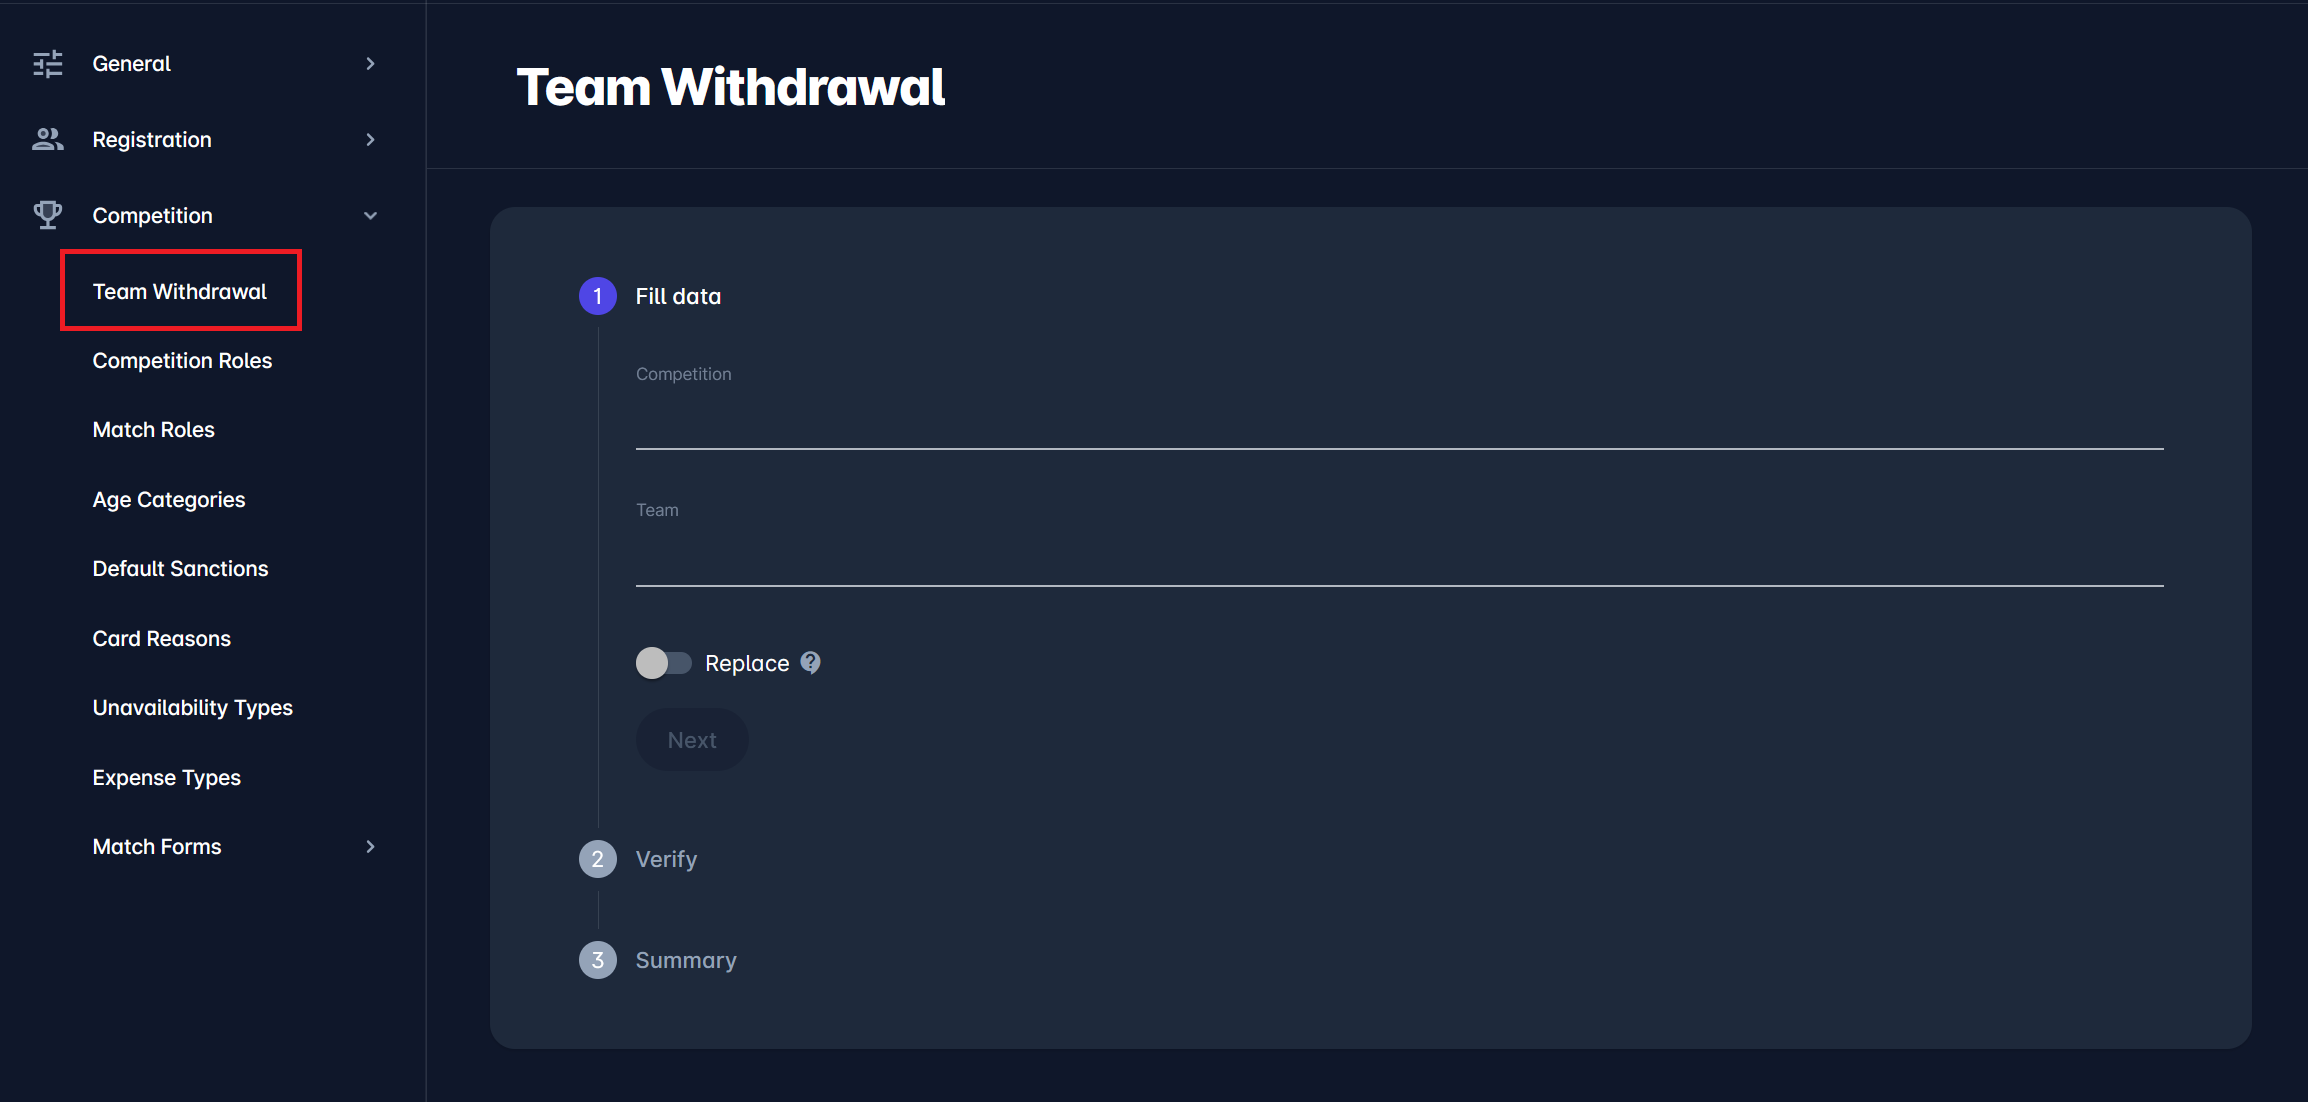This screenshot has width=2308, height=1102.
Task: Click the Registration people icon
Action: [47, 140]
